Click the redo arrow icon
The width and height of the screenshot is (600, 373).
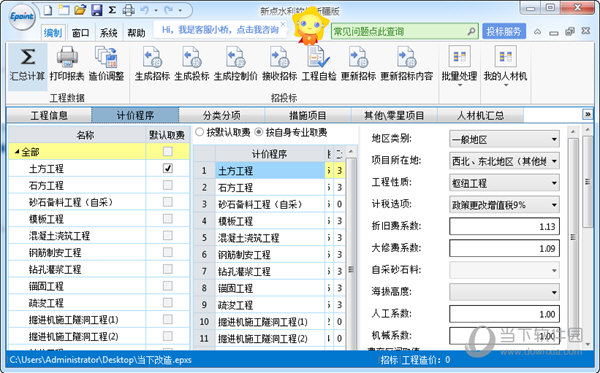point(168,10)
